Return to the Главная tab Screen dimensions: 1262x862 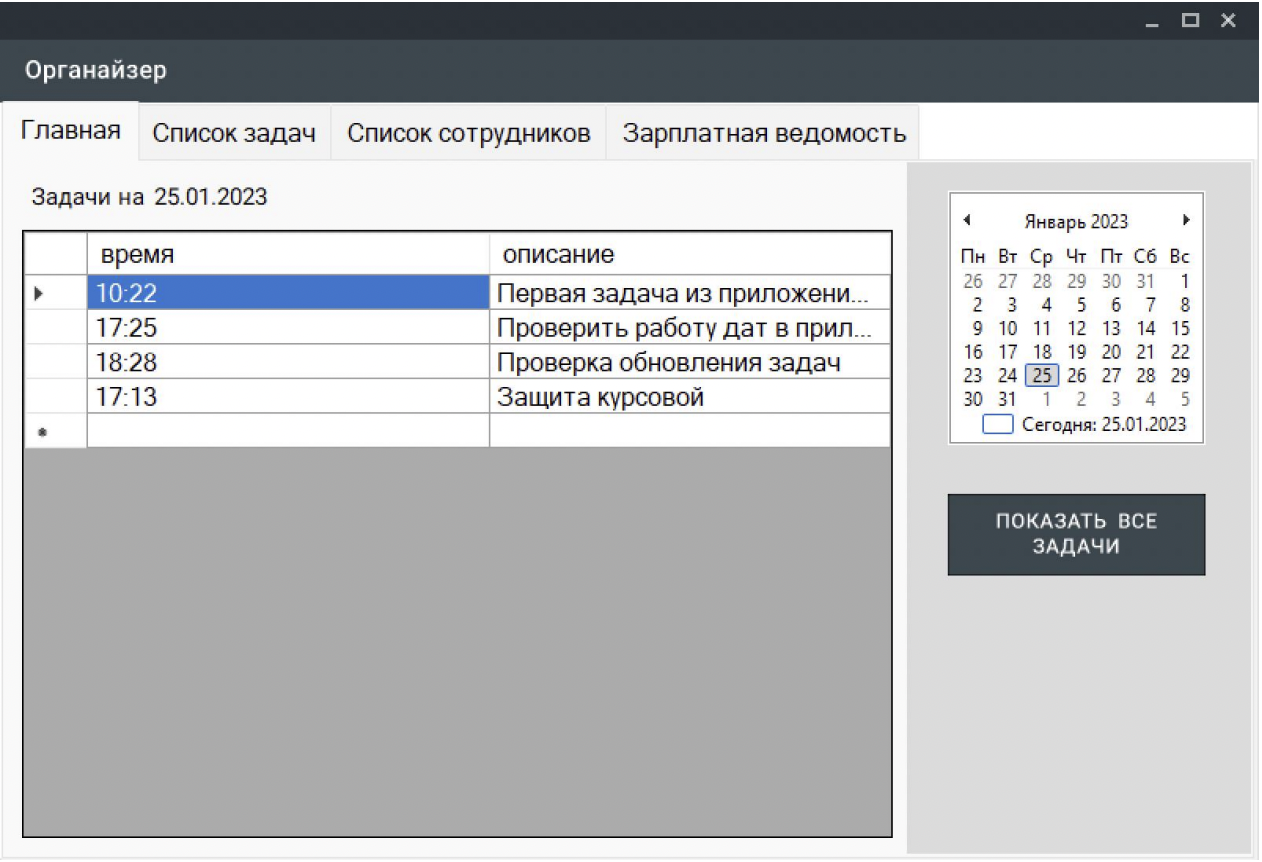coord(70,131)
